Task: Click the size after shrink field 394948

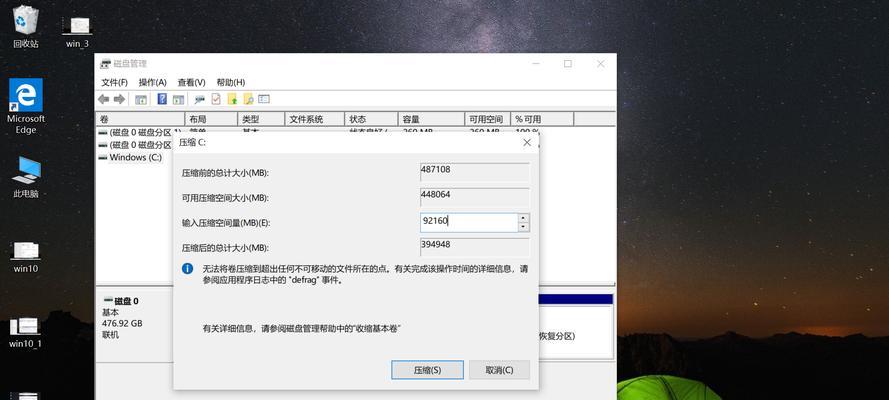Action: point(475,247)
